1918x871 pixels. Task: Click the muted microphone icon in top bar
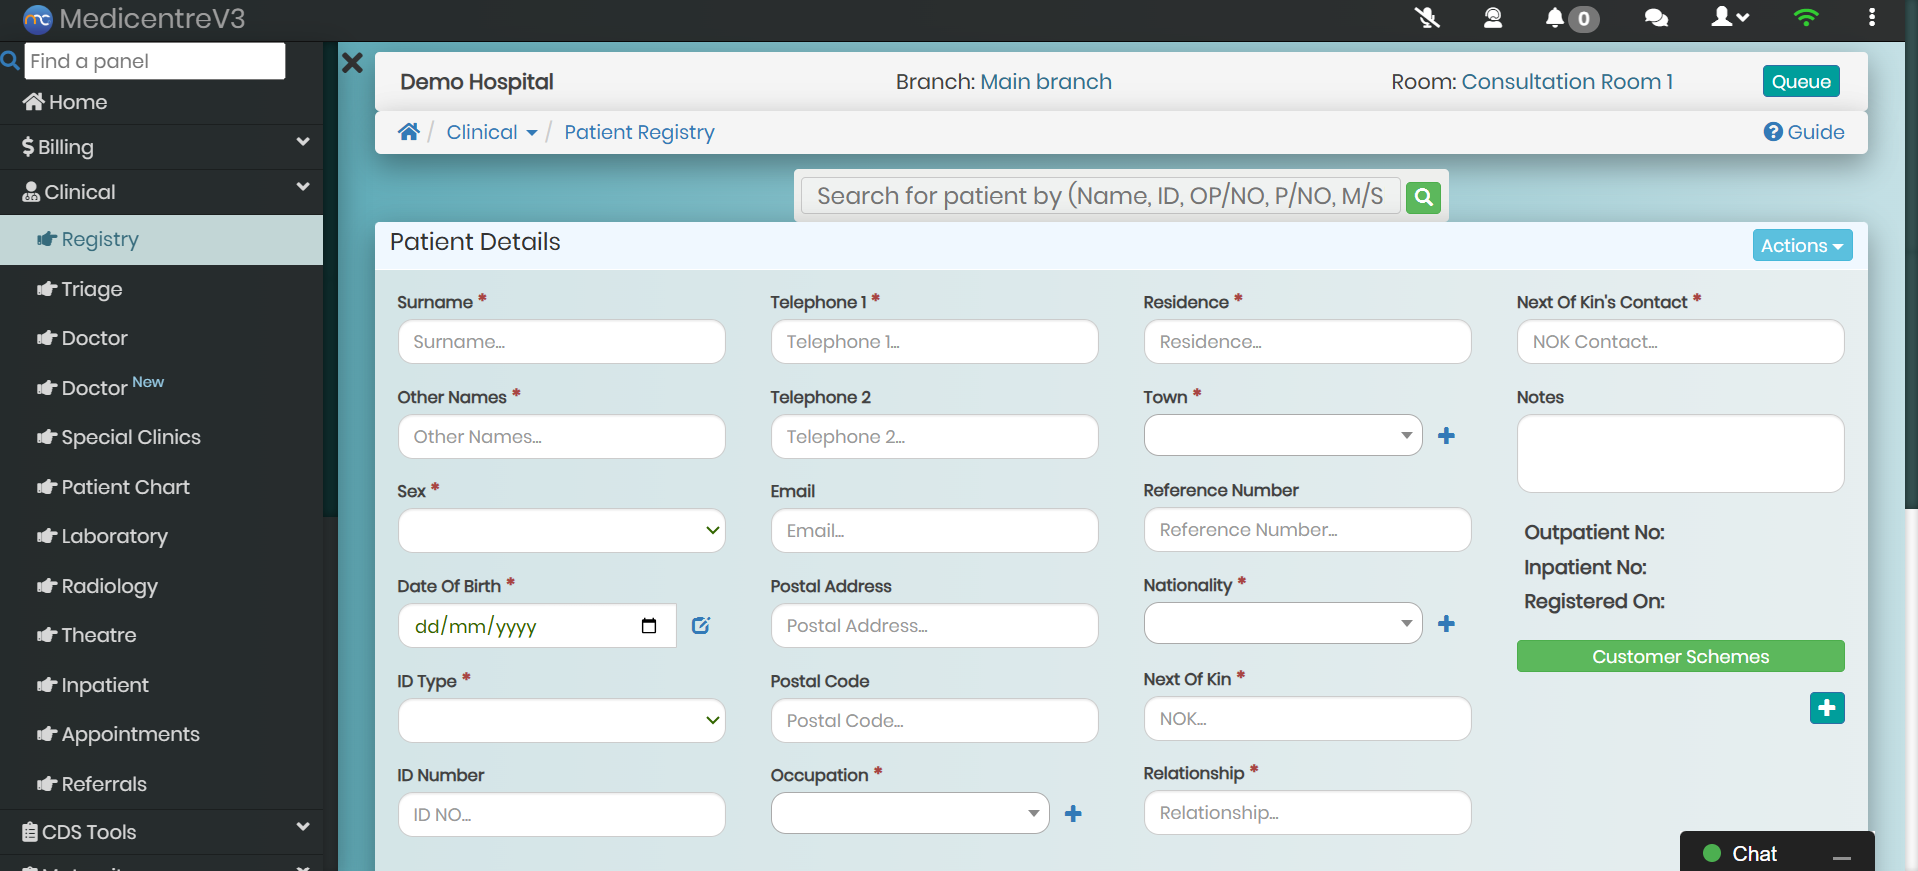click(x=1427, y=18)
